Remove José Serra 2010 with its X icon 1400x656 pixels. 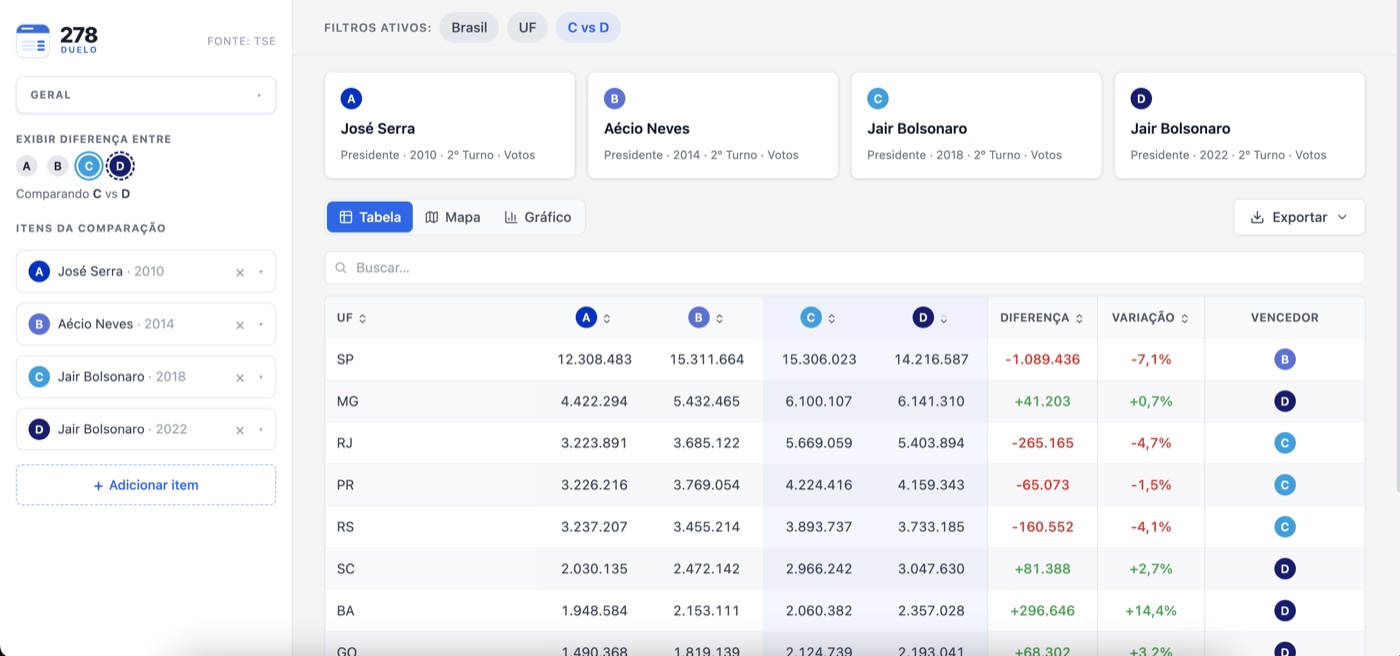pos(240,272)
